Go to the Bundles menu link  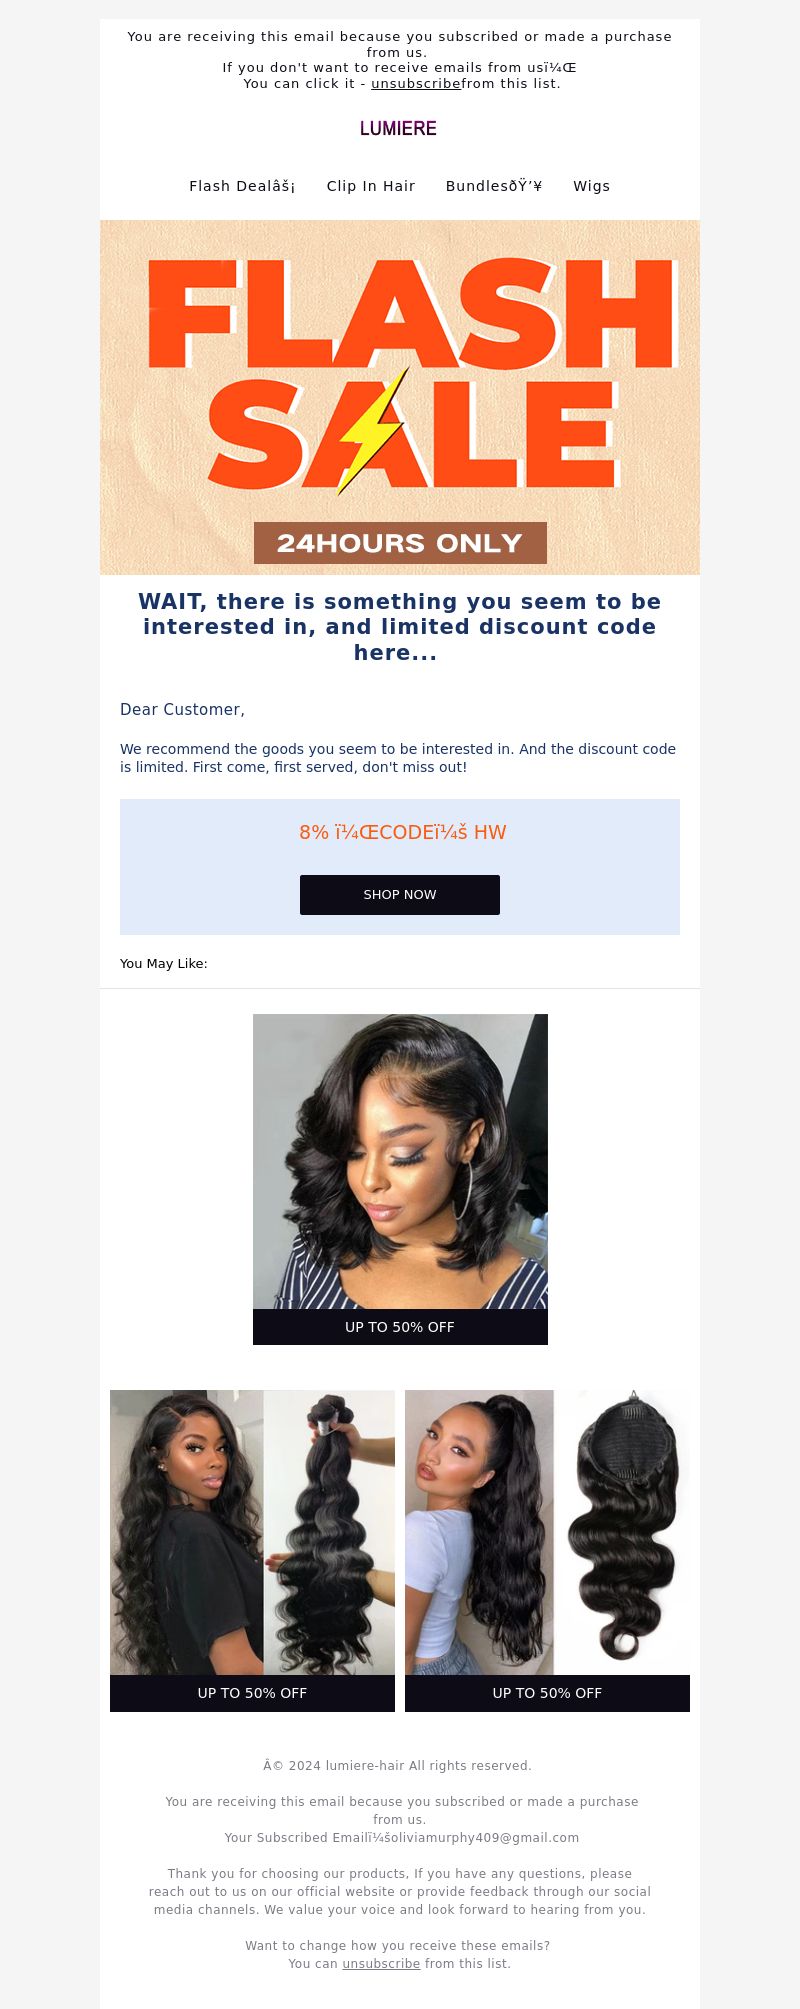(x=494, y=186)
